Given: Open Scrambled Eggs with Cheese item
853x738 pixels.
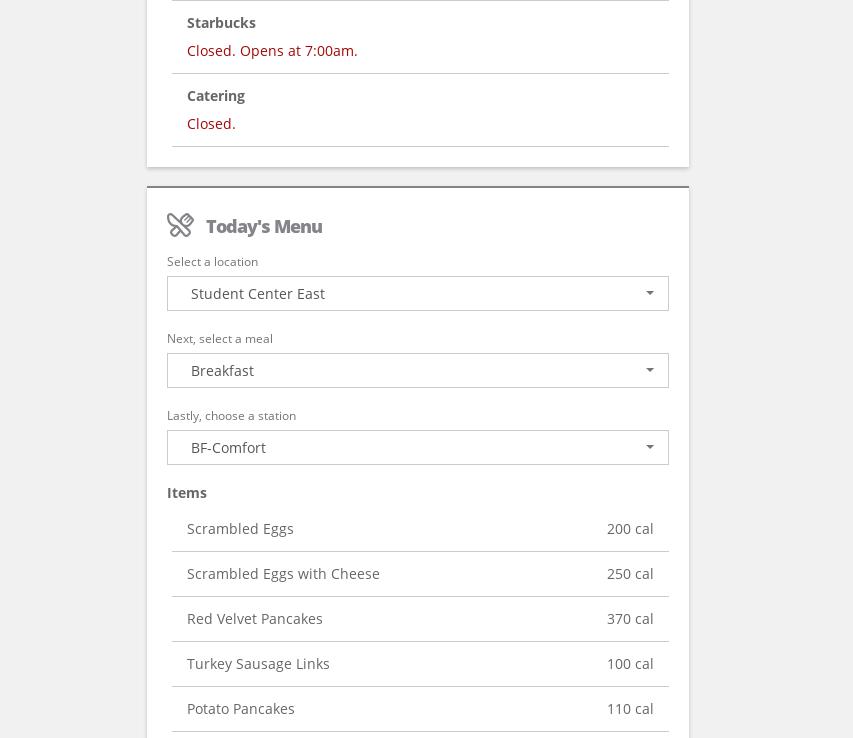Looking at the screenshot, I should click(283, 574).
